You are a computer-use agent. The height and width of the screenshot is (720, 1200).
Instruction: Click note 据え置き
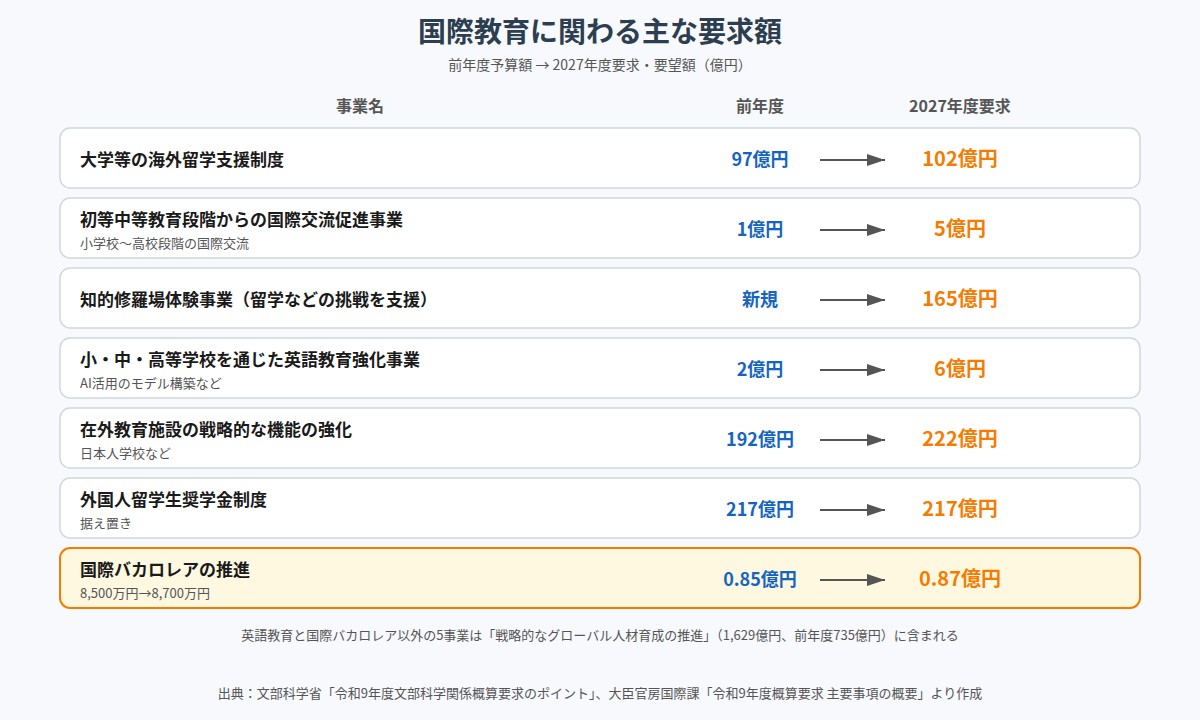[x=105, y=523]
